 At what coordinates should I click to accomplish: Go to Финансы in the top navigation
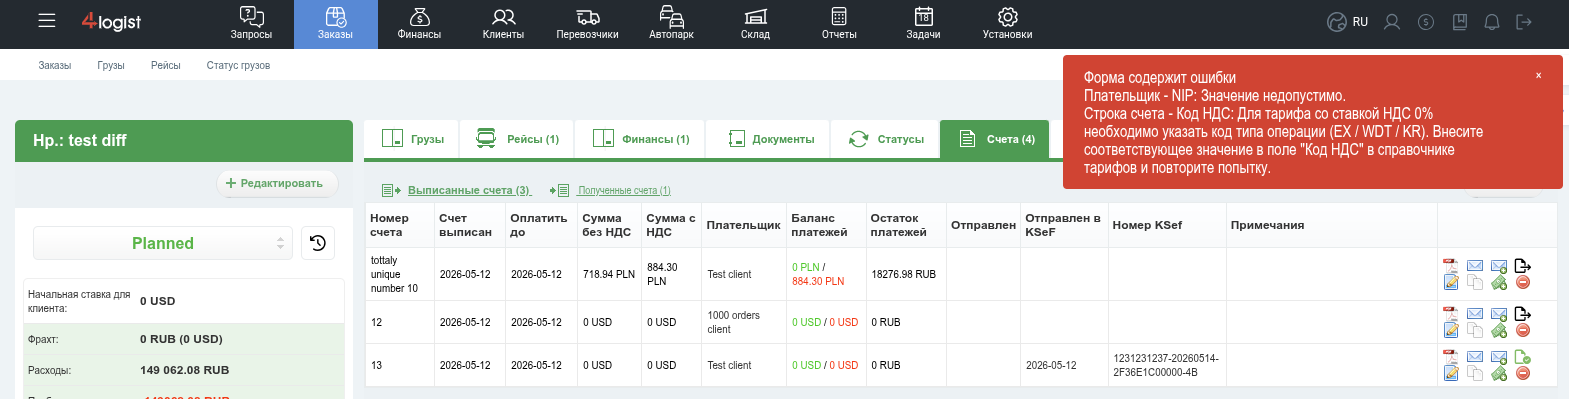pyautogui.click(x=420, y=24)
